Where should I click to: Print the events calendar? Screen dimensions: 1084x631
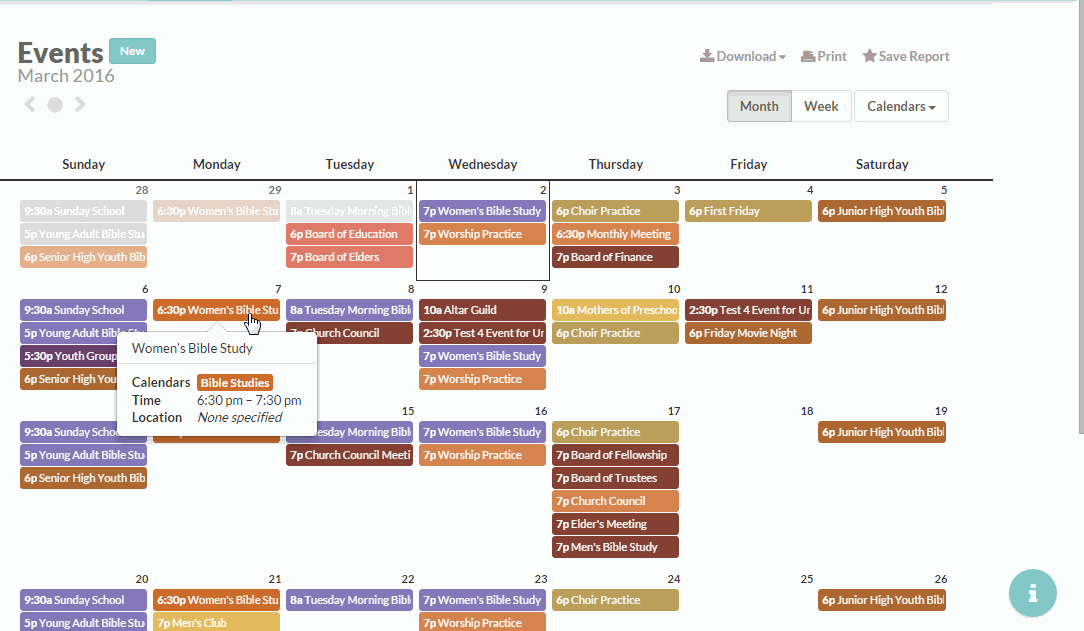click(x=824, y=56)
